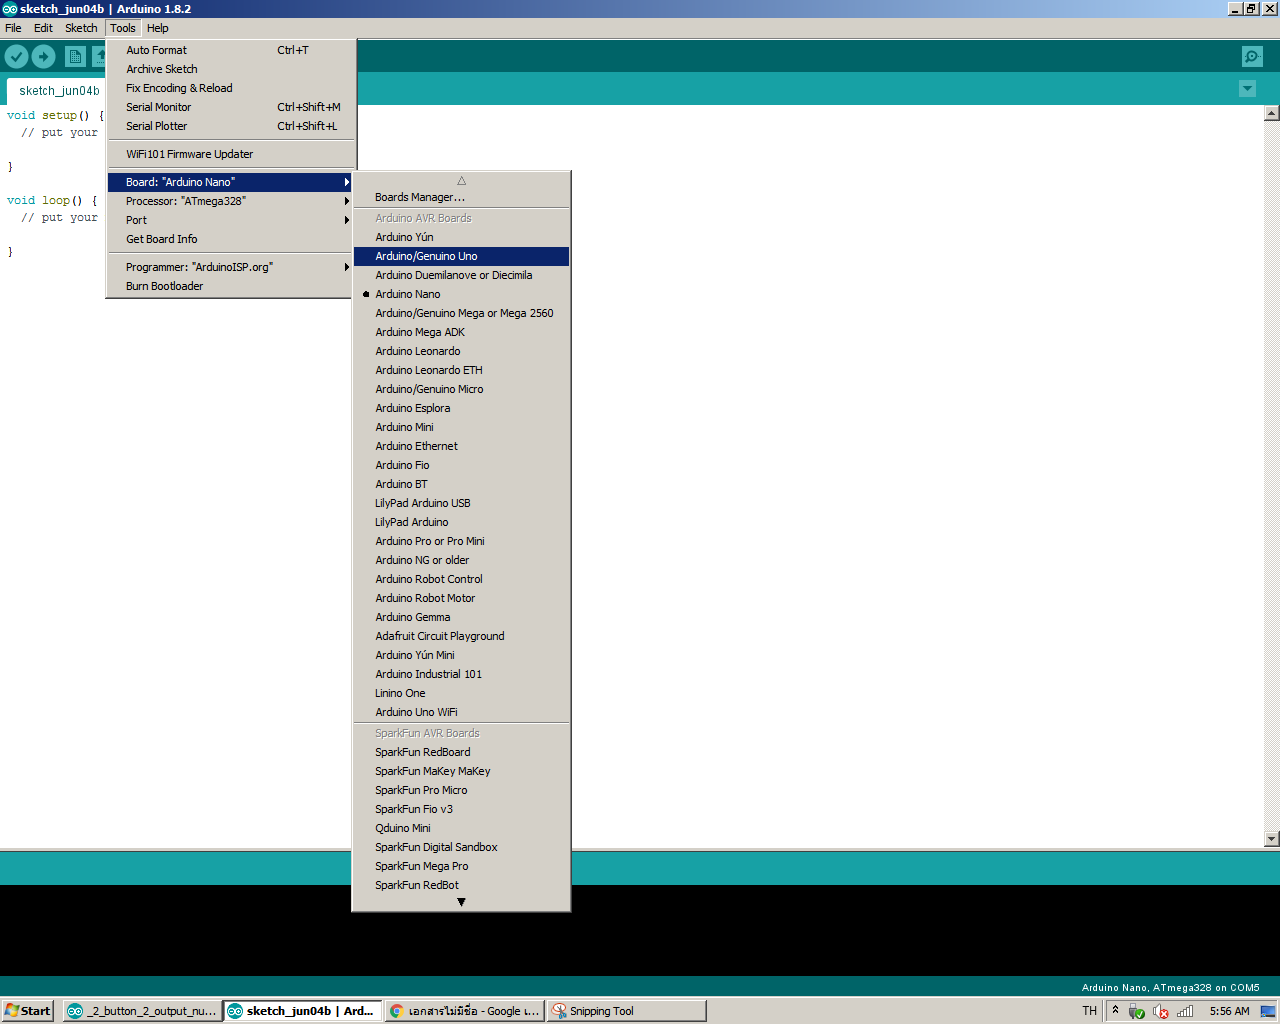Open Boards Manager…
This screenshot has height=1024, width=1280.
pyautogui.click(x=461, y=197)
